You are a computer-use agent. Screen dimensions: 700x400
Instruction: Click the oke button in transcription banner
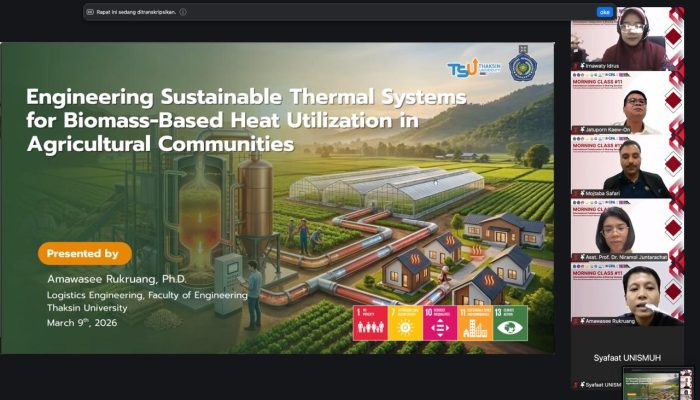[604, 12]
